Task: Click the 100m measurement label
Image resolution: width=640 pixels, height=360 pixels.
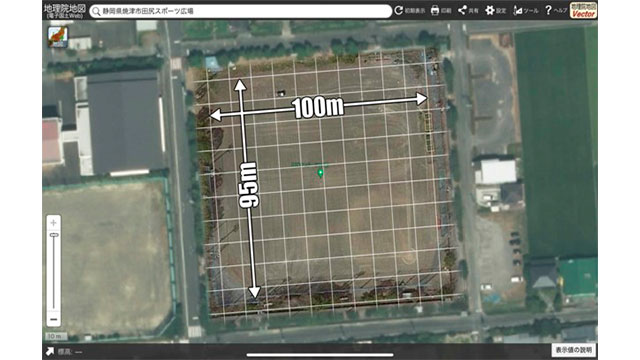Action: (318, 107)
